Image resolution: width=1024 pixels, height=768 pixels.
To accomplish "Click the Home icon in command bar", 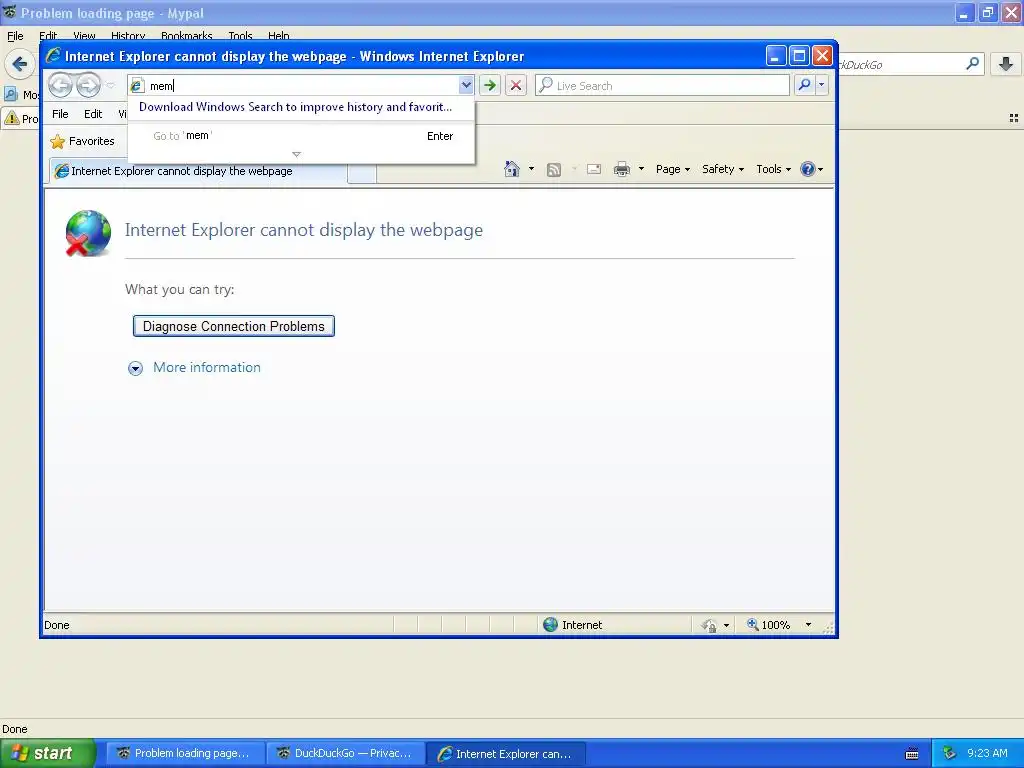I will 511,169.
